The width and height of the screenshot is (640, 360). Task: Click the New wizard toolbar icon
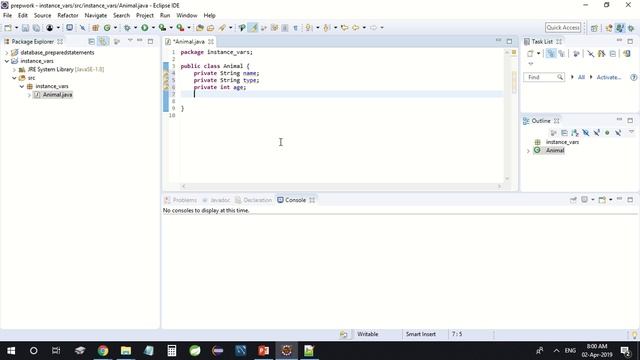(x=8, y=28)
